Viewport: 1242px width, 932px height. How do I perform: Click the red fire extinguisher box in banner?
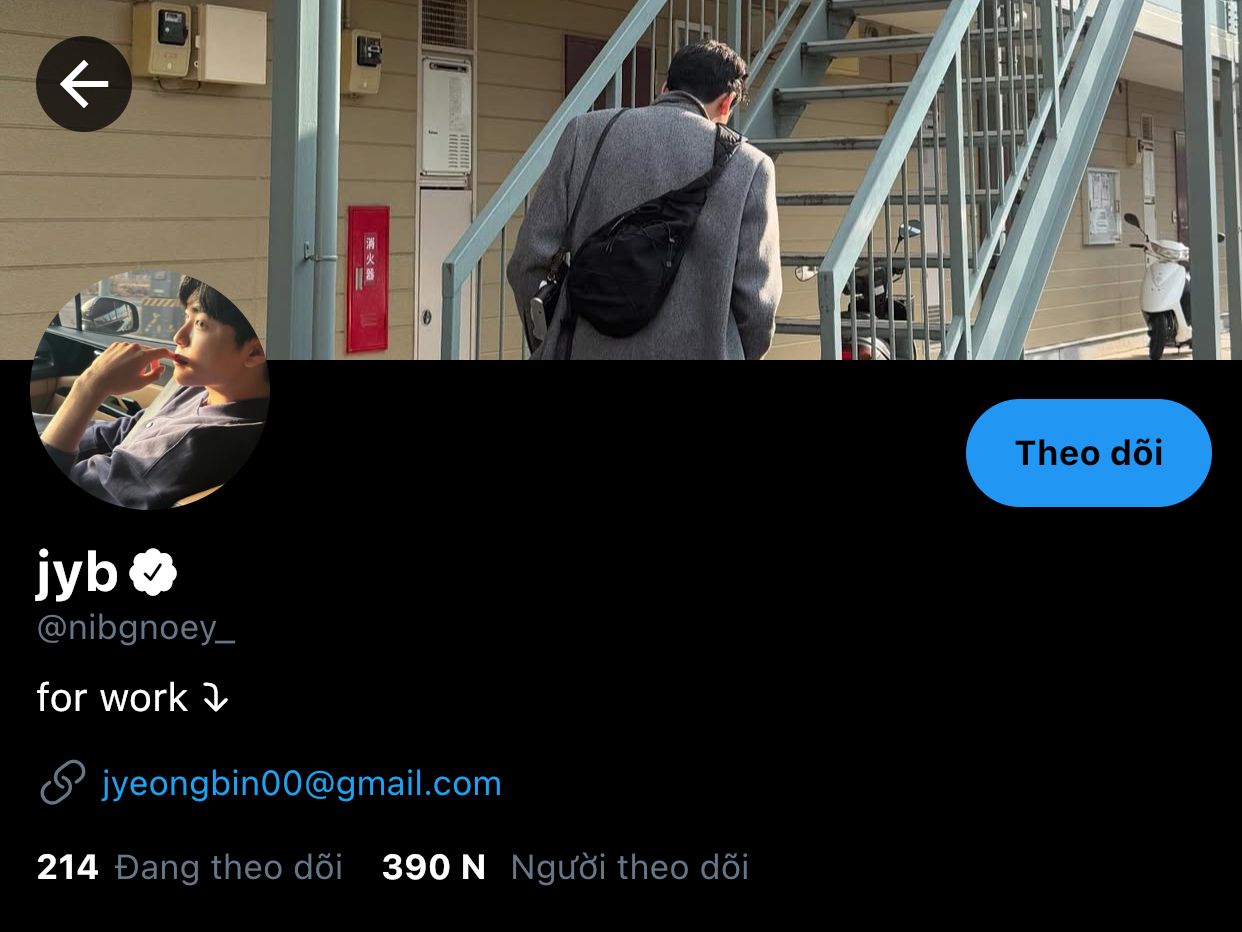[x=368, y=279]
